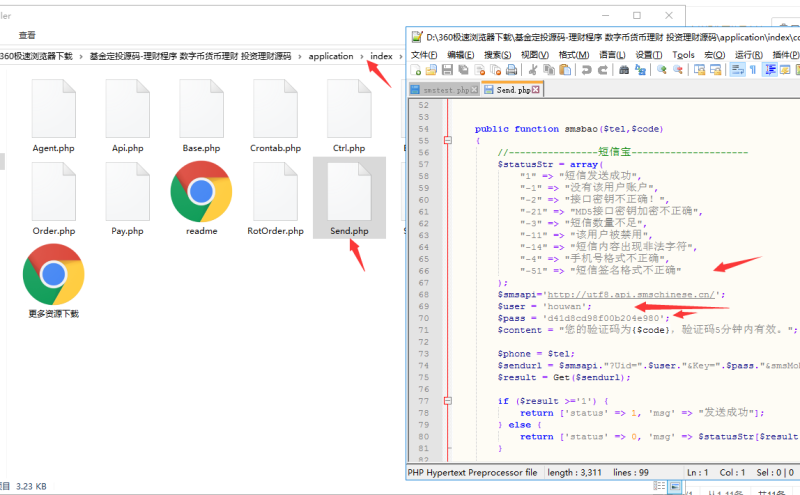Screen dimensions: 800x495
Task: Open the Replace toolbar icon
Action: coord(640,70)
